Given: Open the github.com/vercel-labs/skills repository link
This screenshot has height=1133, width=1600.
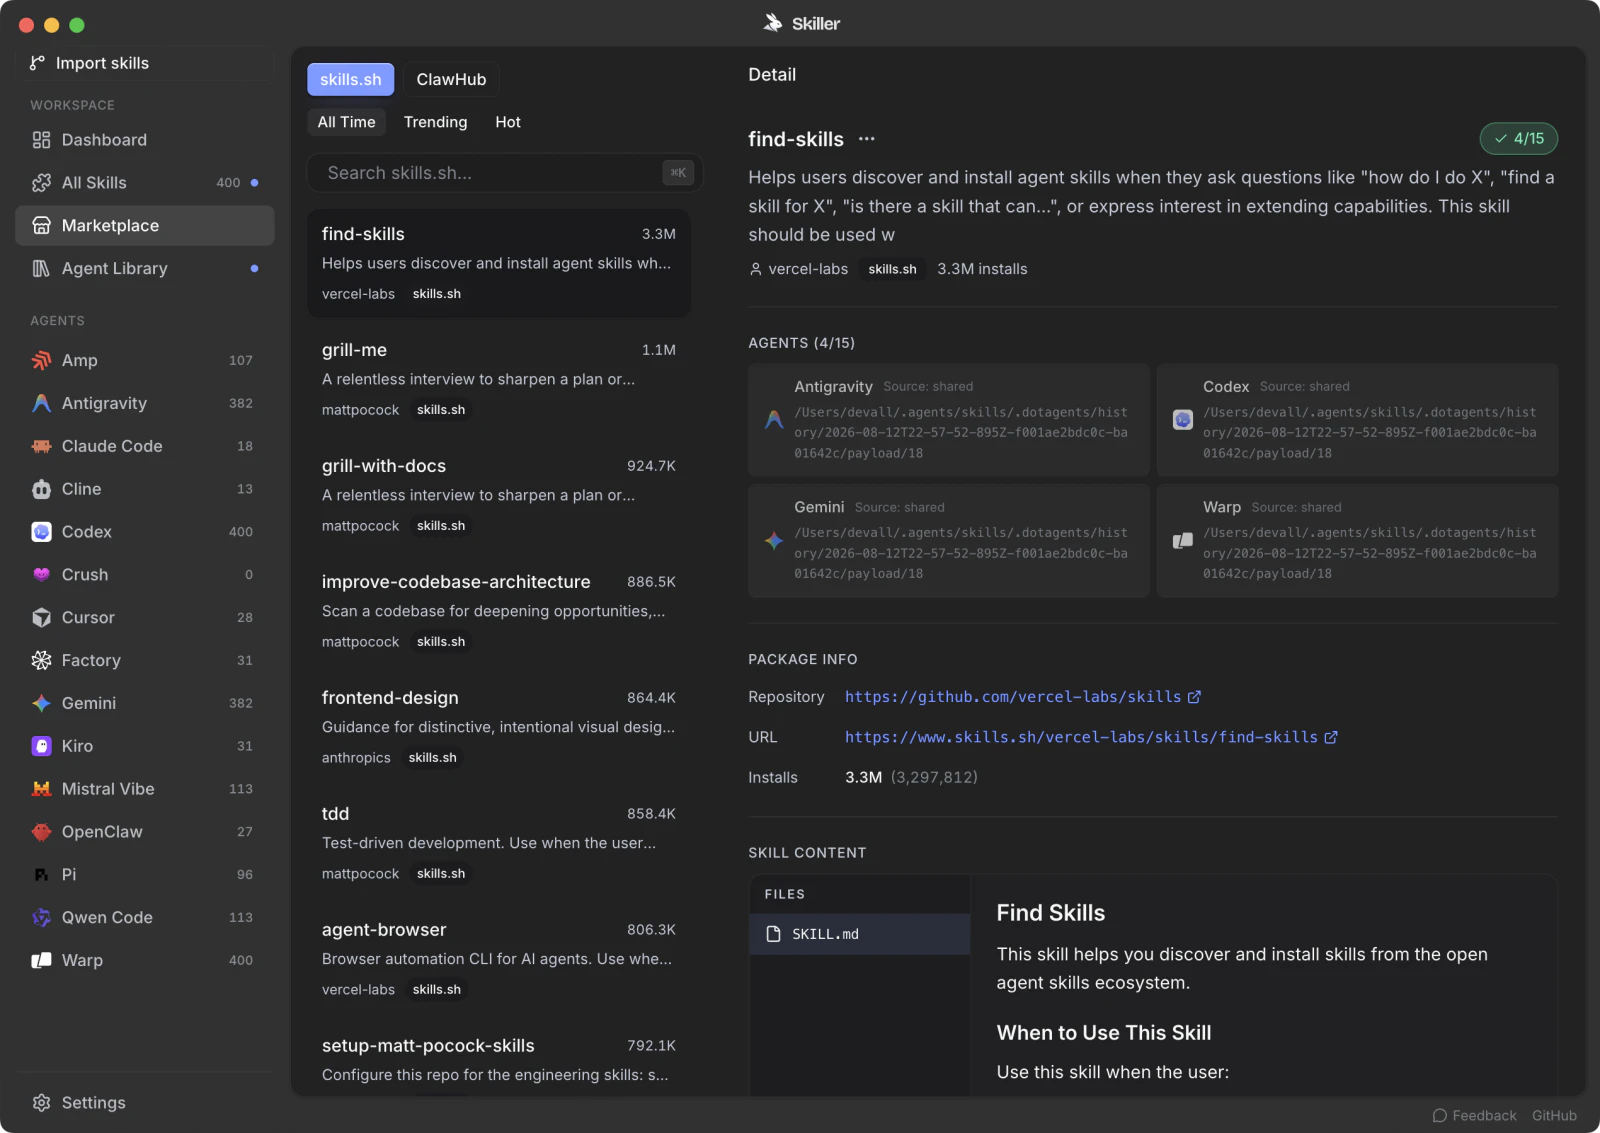Looking at the screenshot, I should [x=1012, y=697].
